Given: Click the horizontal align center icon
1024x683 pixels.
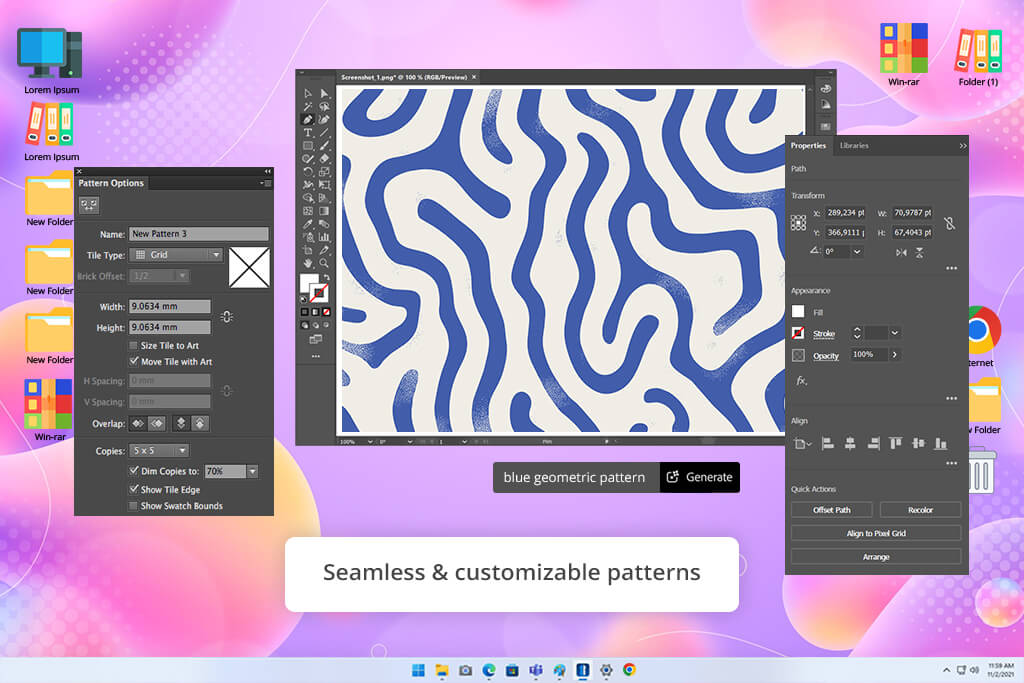Looking at the screenshot, I should (x=850, y=443).
